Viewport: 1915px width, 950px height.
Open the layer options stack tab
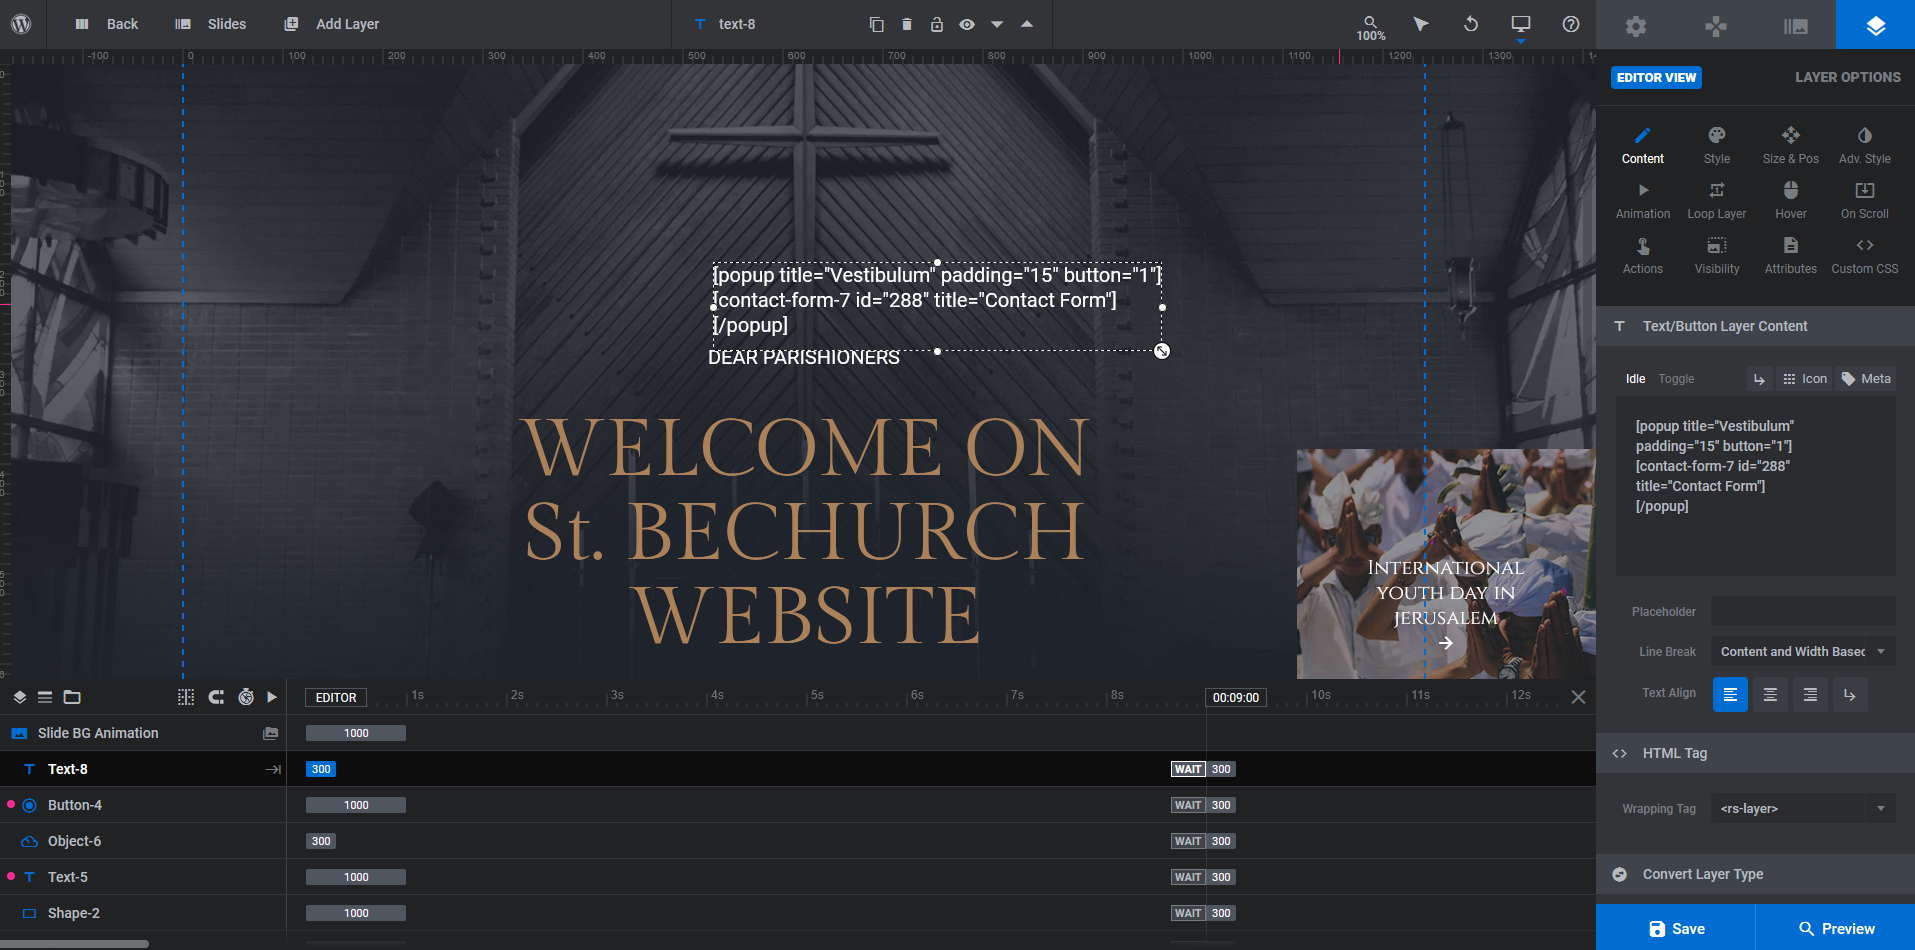point(1876,25)
